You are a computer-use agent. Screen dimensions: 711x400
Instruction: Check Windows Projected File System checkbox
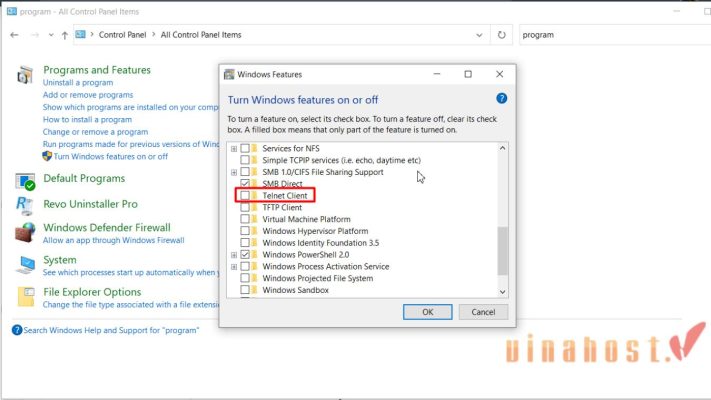(245, 278)
